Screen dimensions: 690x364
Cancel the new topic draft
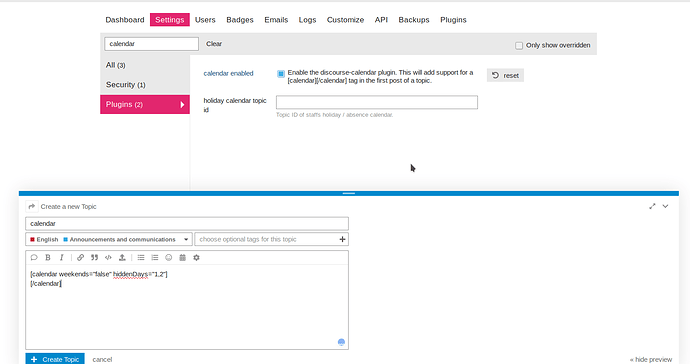[102, 360]
